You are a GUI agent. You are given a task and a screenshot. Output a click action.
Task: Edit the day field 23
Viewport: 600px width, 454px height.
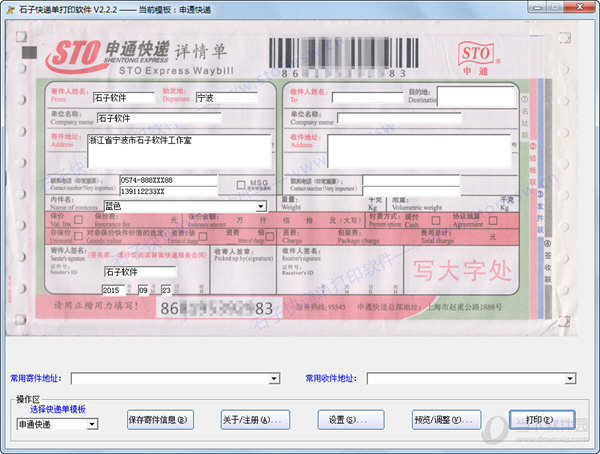pos(166,290)
